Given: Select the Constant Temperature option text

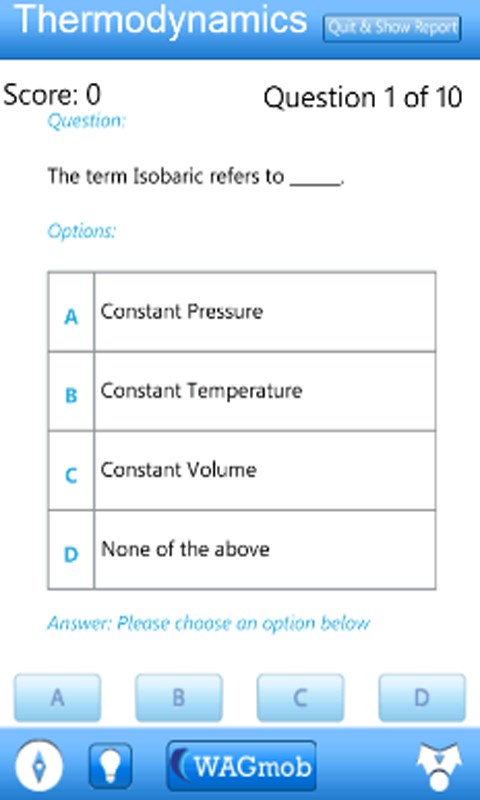Looking at the screenshot, I should click(201, 391).
